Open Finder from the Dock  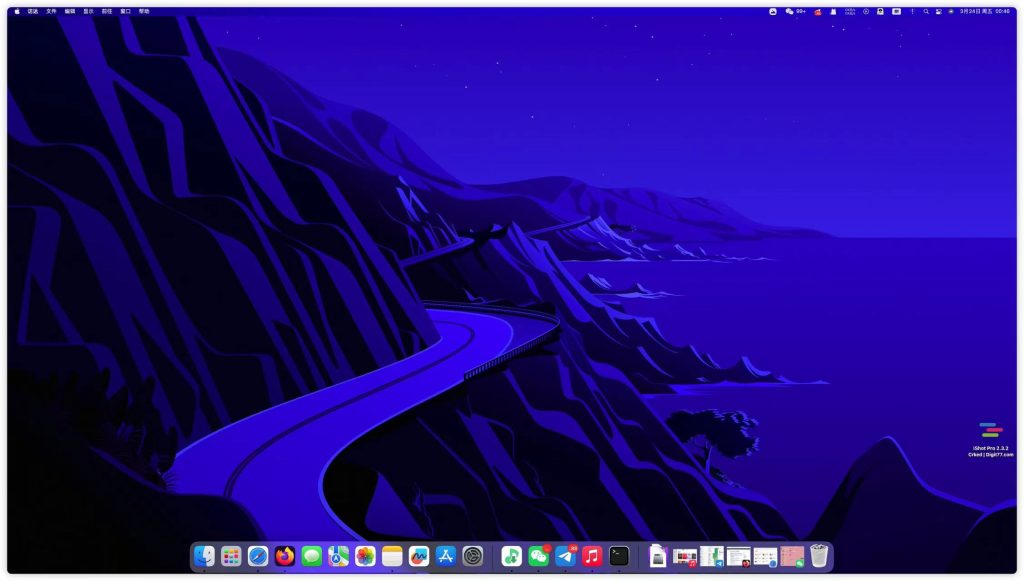point(204,556)
